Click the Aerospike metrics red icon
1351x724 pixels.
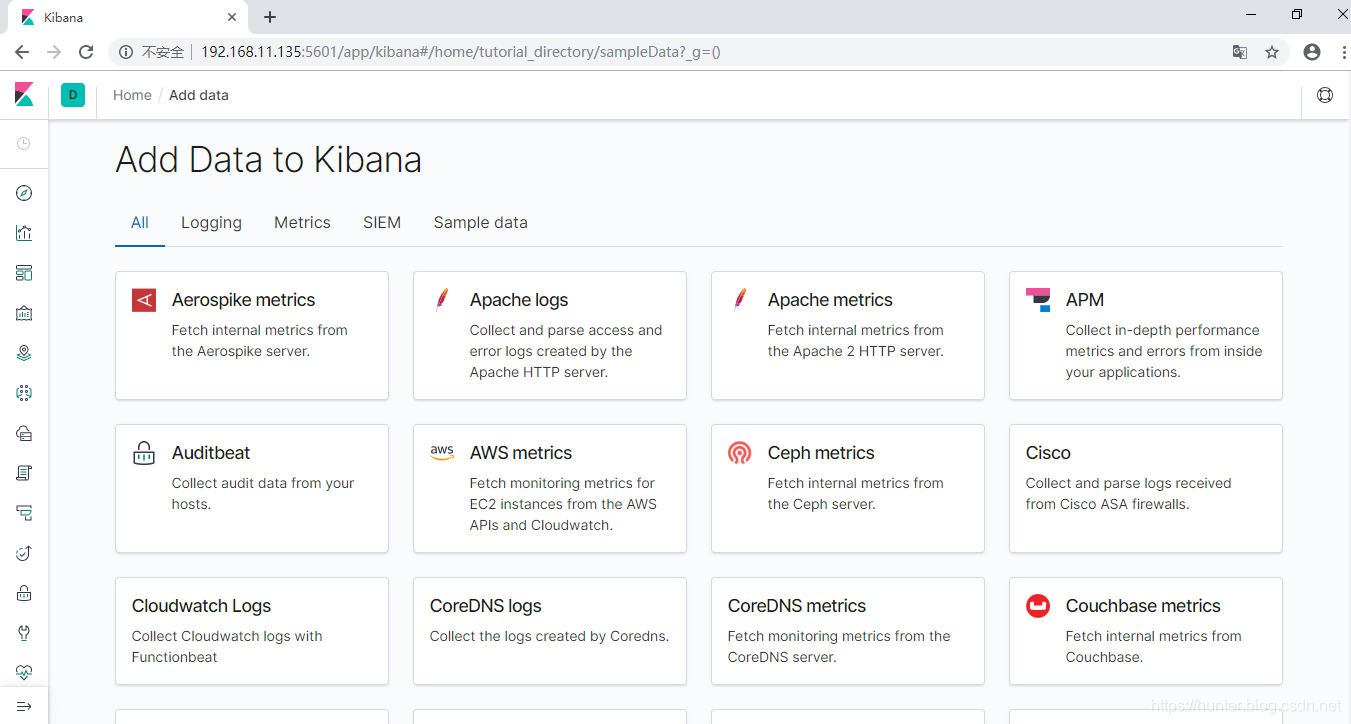point(144,300)
